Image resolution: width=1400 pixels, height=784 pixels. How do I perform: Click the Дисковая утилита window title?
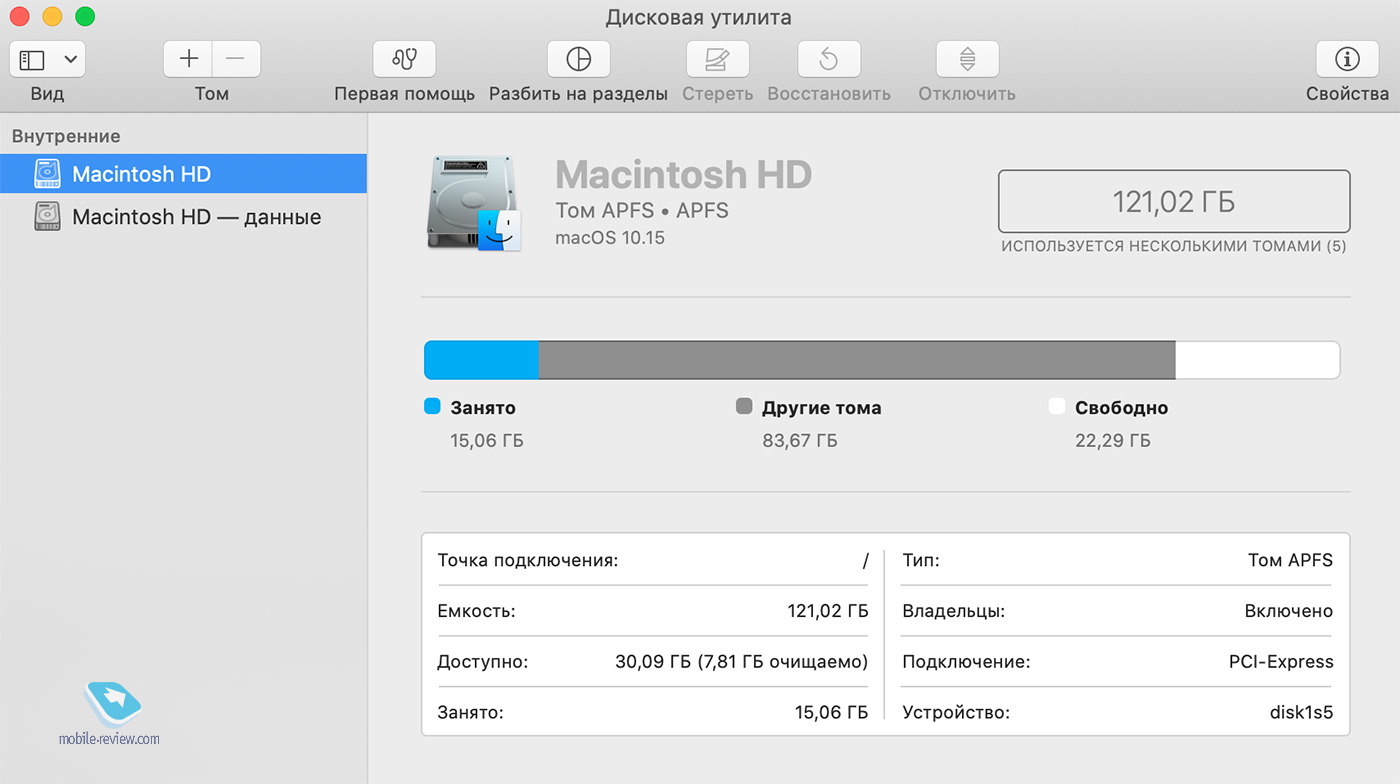(698, 17)
